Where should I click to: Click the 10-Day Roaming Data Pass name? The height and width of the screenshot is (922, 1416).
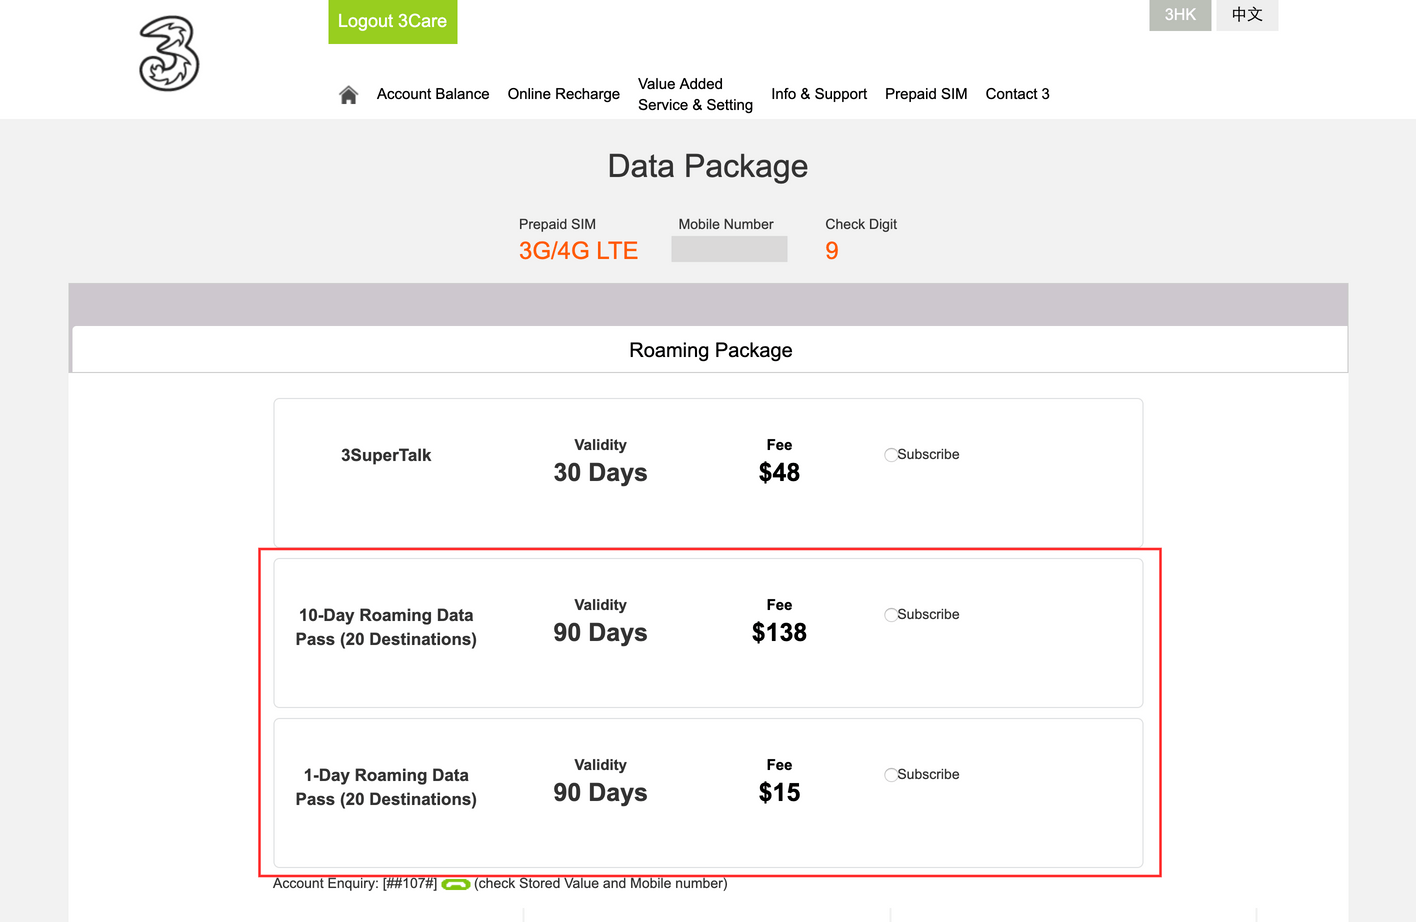386,627
